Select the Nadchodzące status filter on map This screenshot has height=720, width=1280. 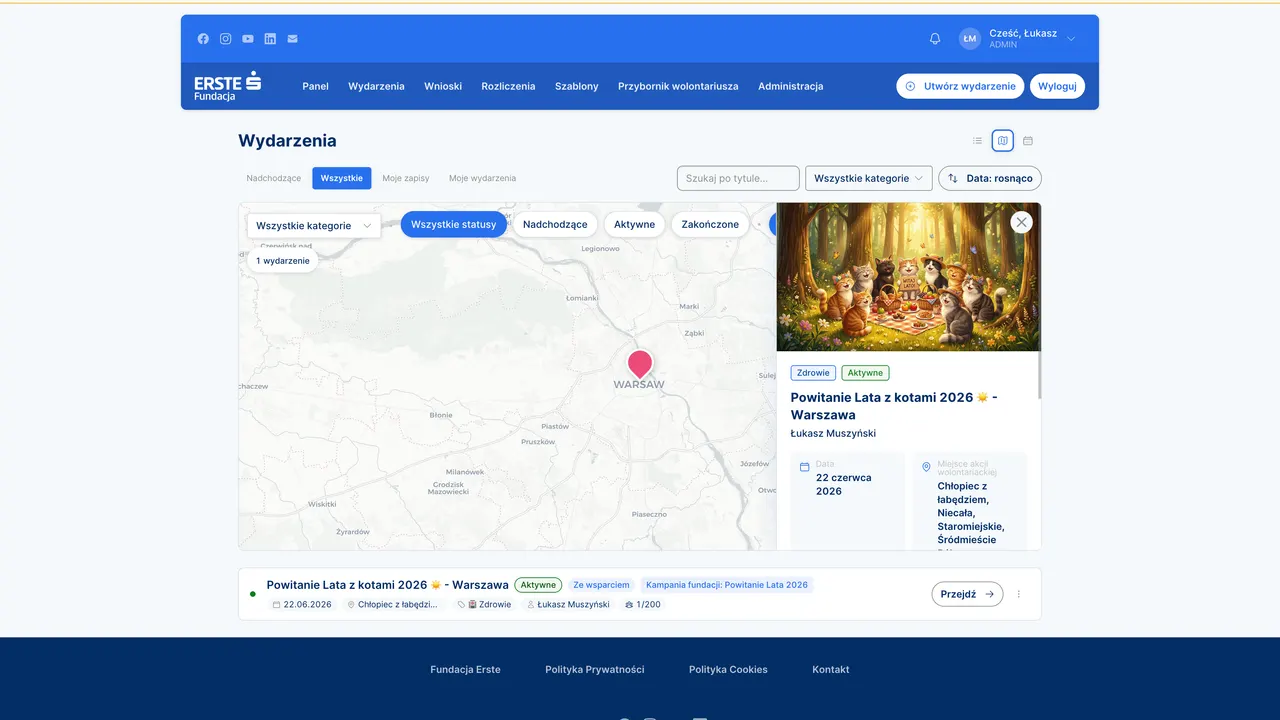[x=555, y=224]
